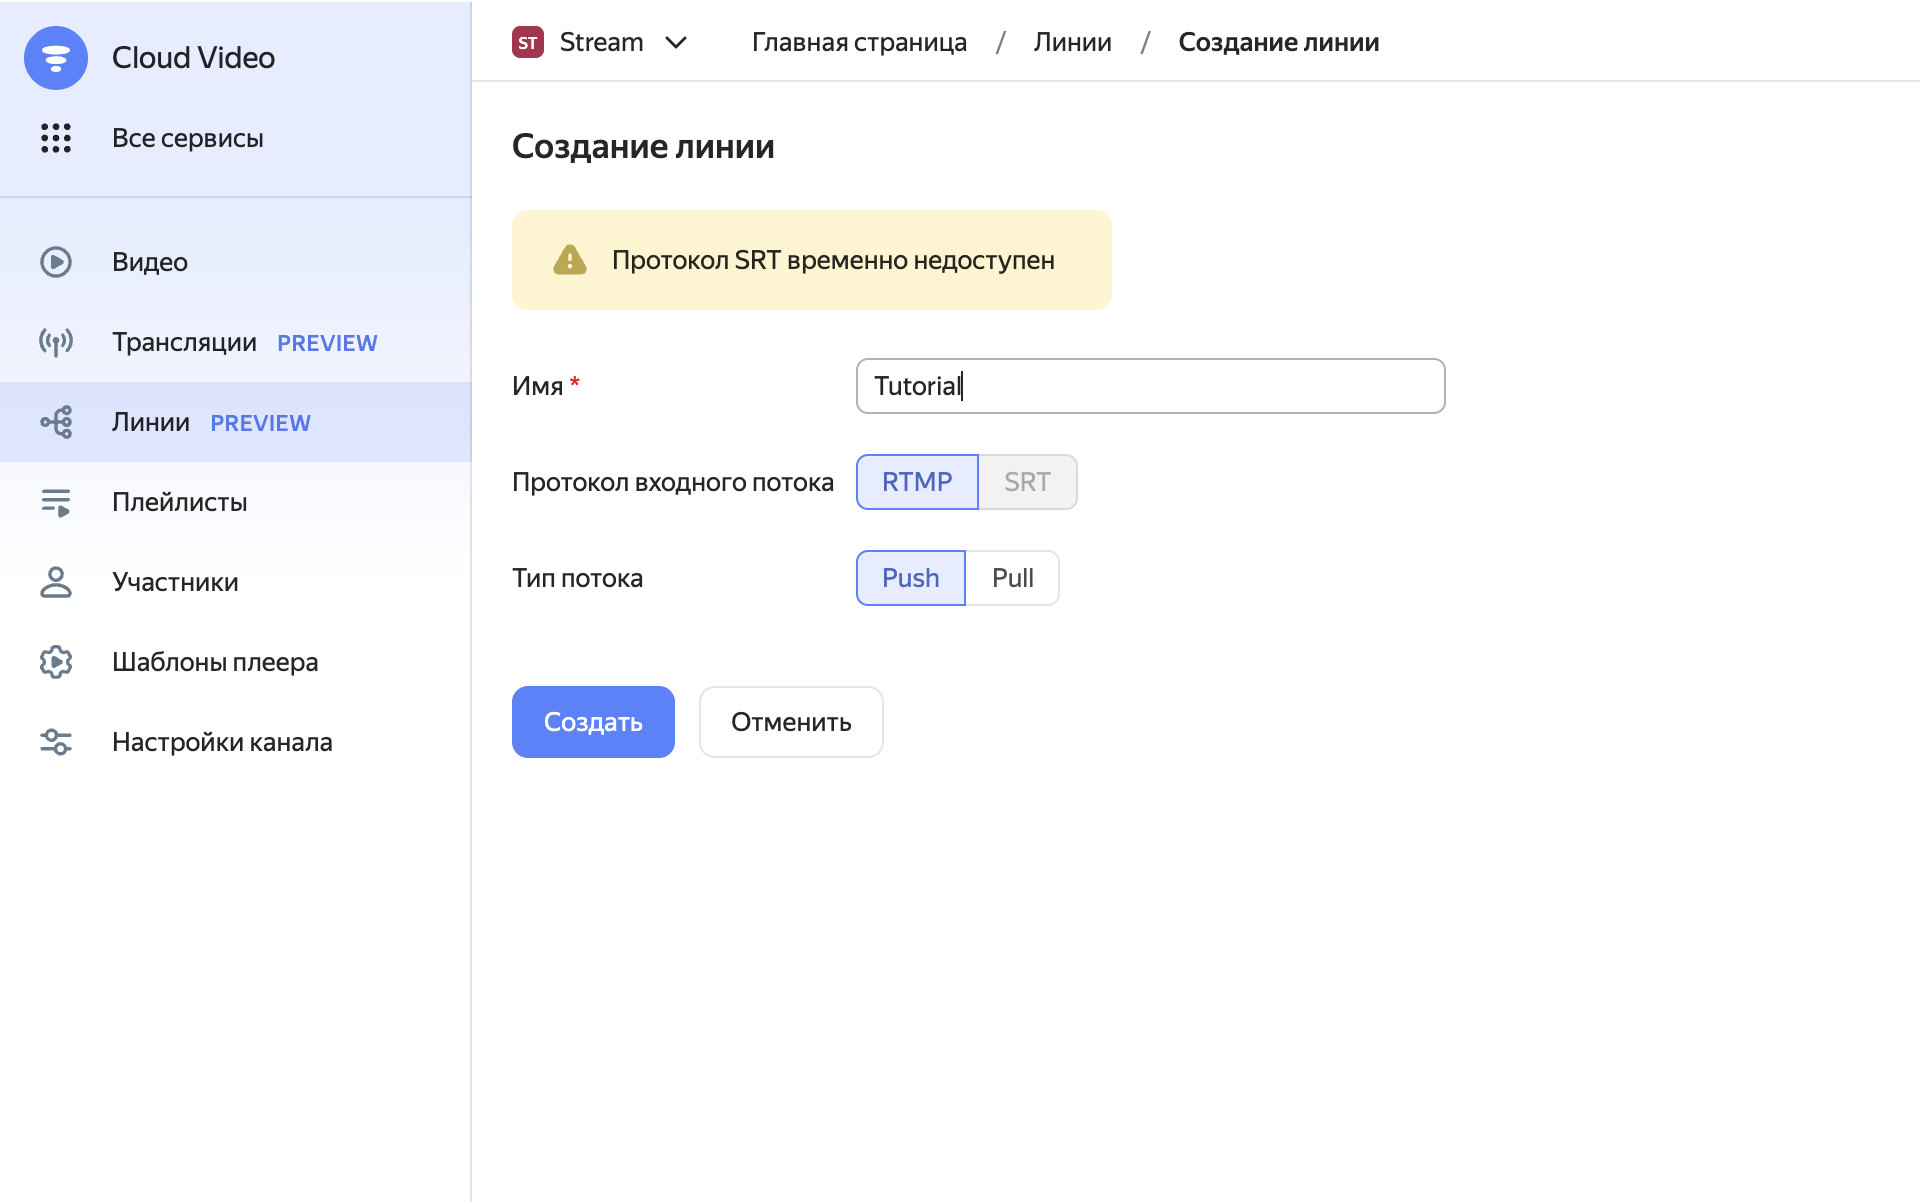Click the Линии sidebar icon

56,421
